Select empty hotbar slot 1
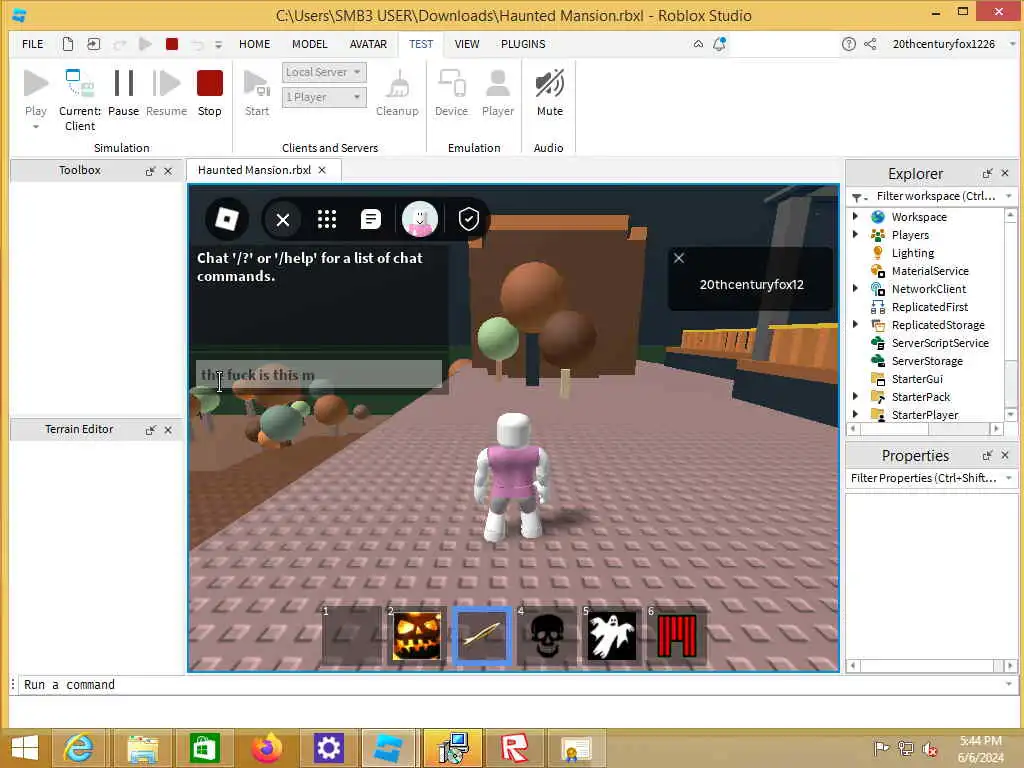1024x768 pixels. click(352, 635)
